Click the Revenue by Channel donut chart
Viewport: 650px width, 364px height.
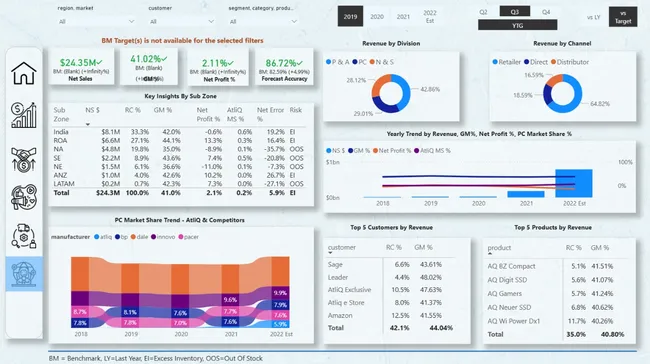[x=563, y=93]
